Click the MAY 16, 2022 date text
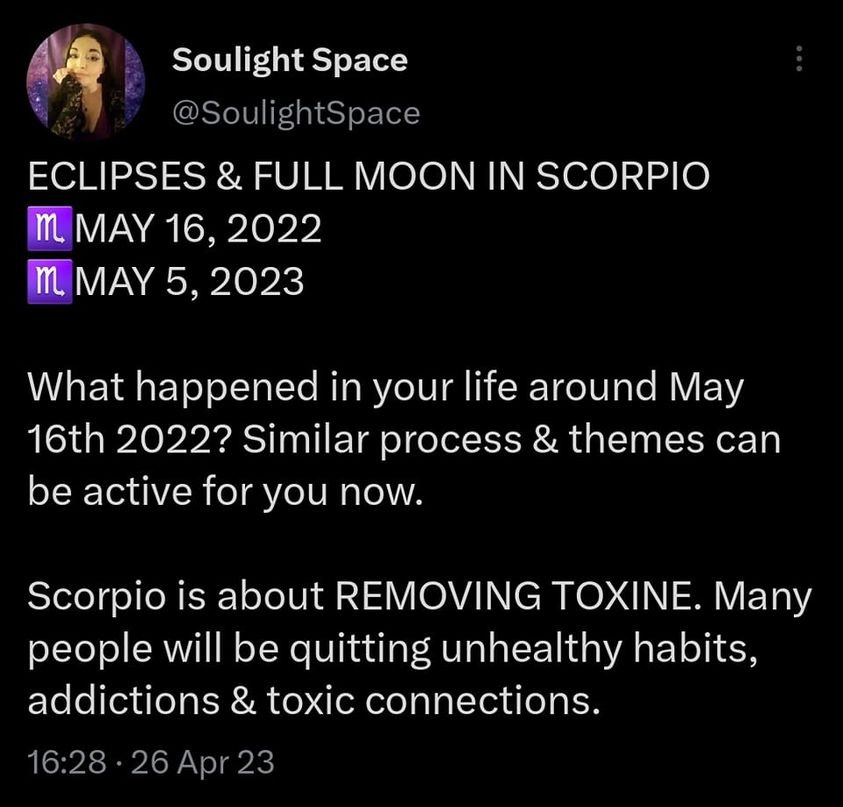 point(198,228)
